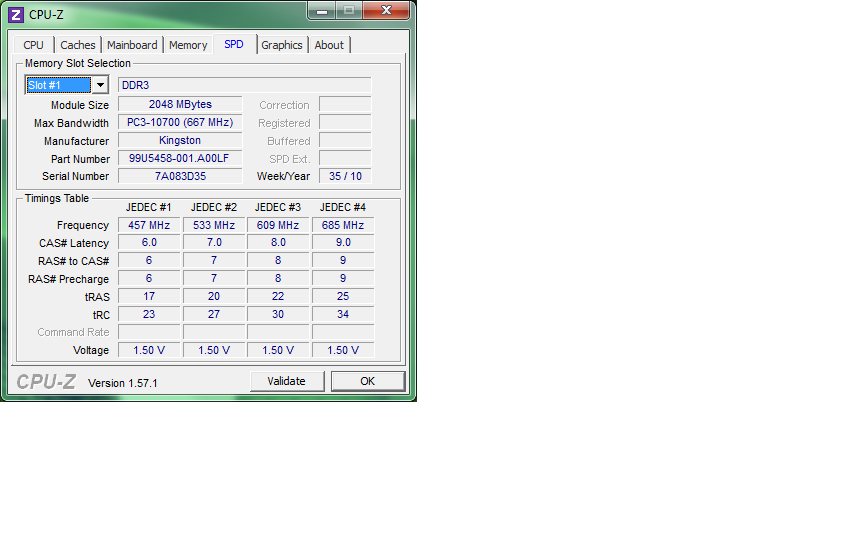
Task: Click the PC3-10700 (667 MHz) bandwidth value
Action: (x=180, y=122)
